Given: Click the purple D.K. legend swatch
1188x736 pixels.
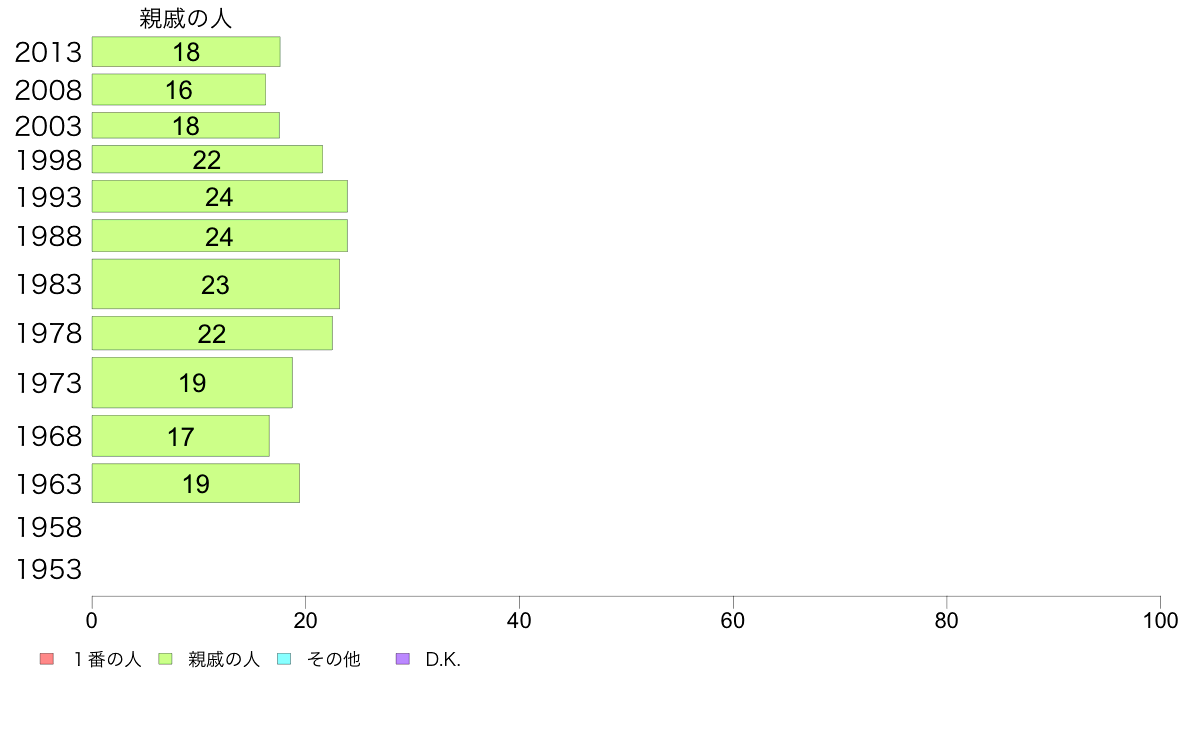Looking at the screenshot, I should coord(403,659).
